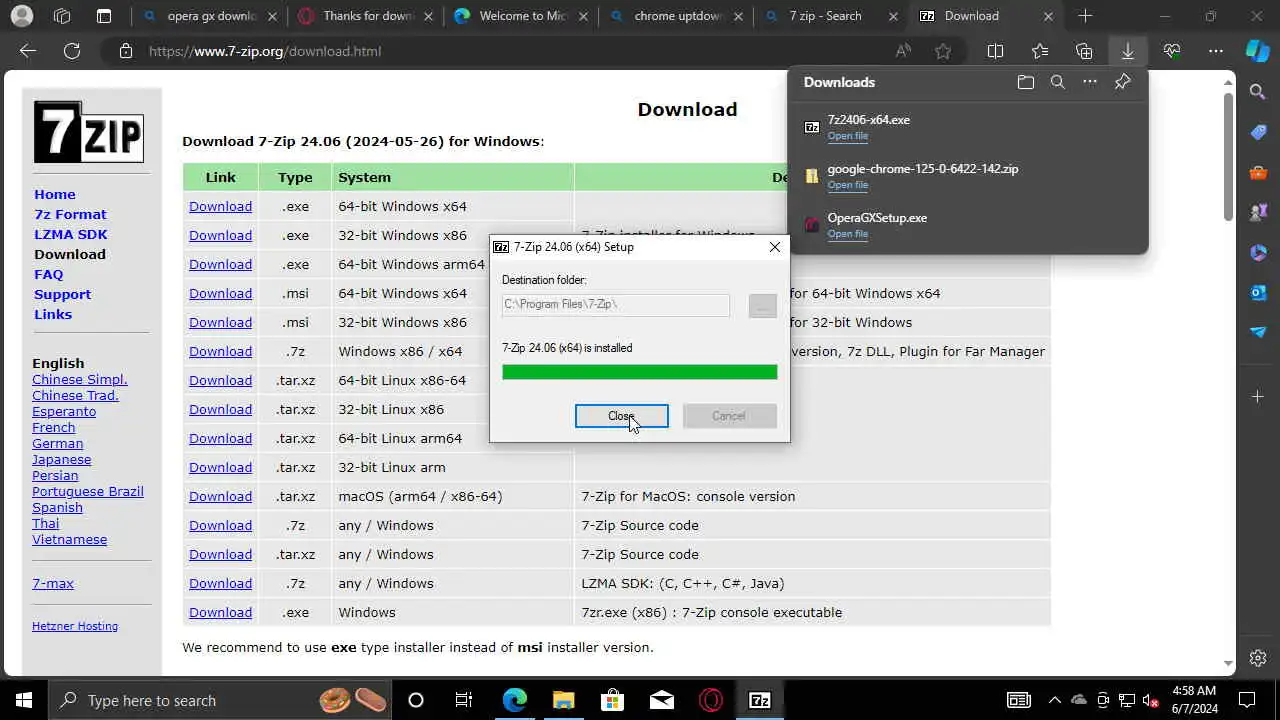Click the sidebar customize plus icon
Viewport: 1280px width, 720px height.
pos(1258,397)
